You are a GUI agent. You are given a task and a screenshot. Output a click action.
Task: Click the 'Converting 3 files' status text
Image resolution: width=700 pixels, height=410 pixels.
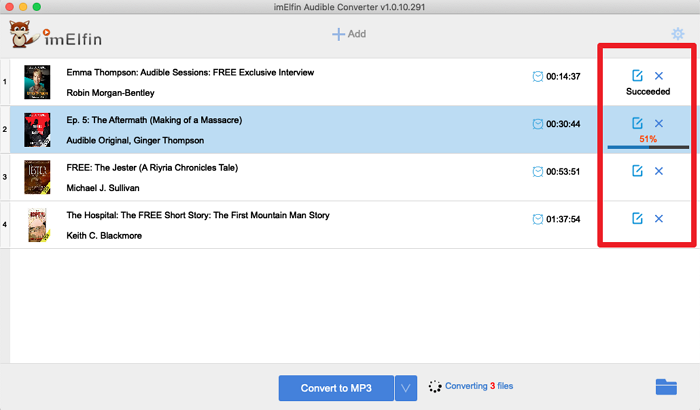(x=479, y=386)
